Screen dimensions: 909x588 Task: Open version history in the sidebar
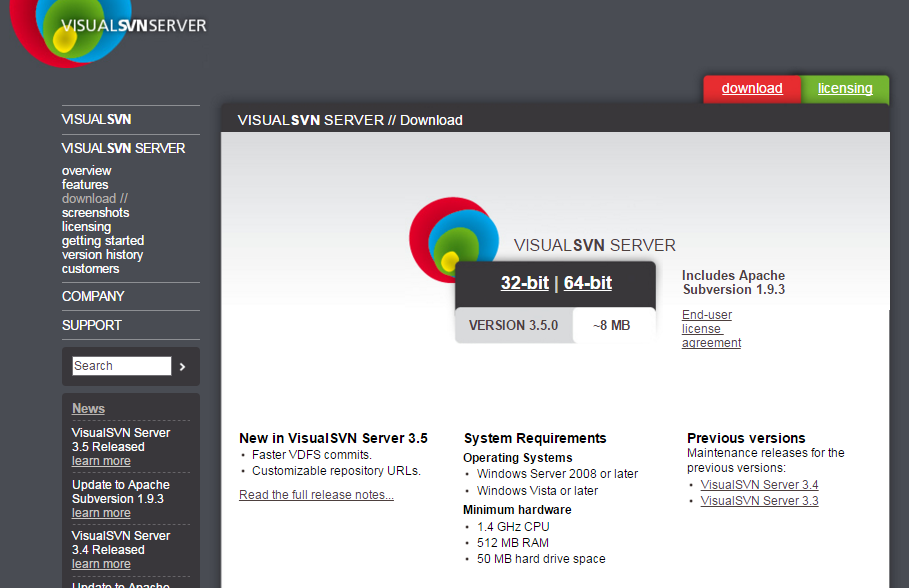pos(103,255)
